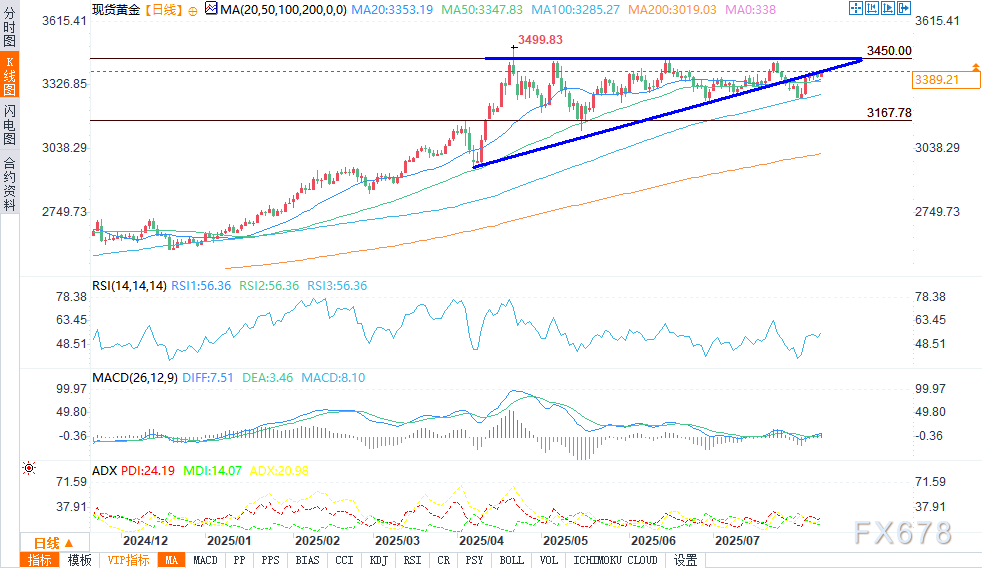982x568 pixels.
Task: Select the VIP指标 tab
Action: pyautogui.click(x=128, y=560)
